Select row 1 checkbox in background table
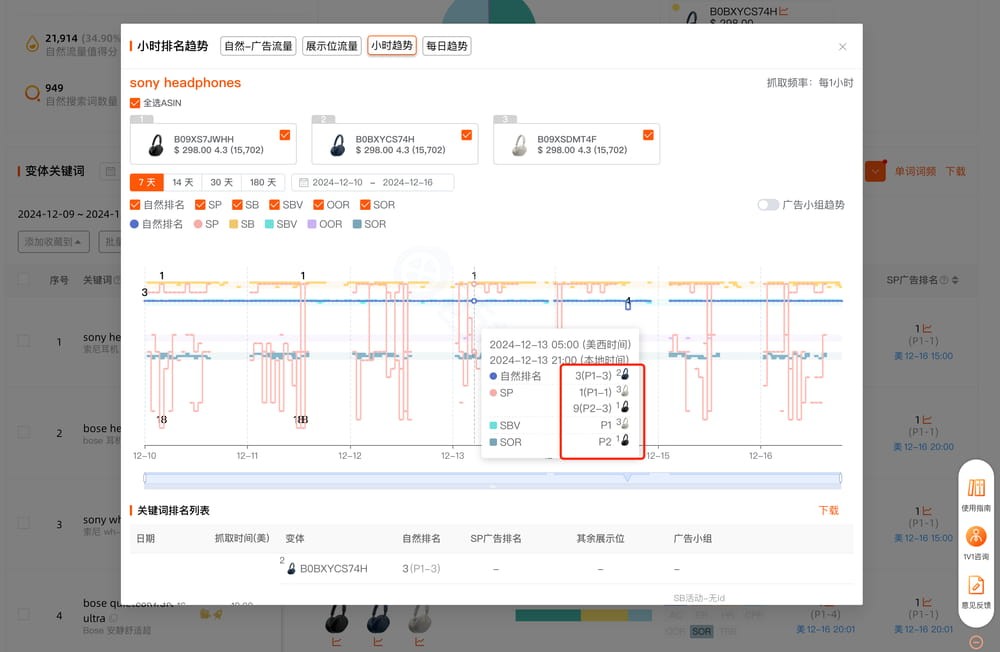Image resolution: width=1000 pixels, height=652 pixels. click(24, 341)
